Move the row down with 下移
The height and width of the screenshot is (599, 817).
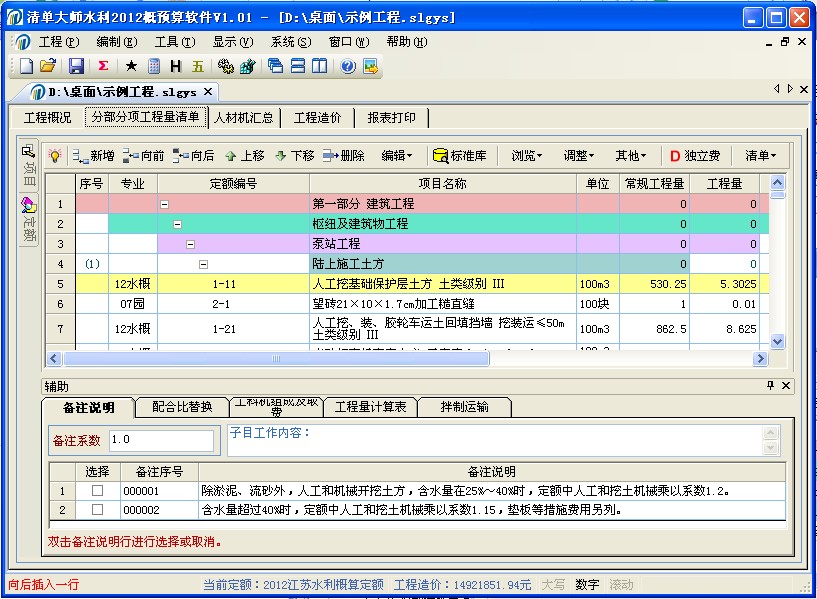[295, 155]
